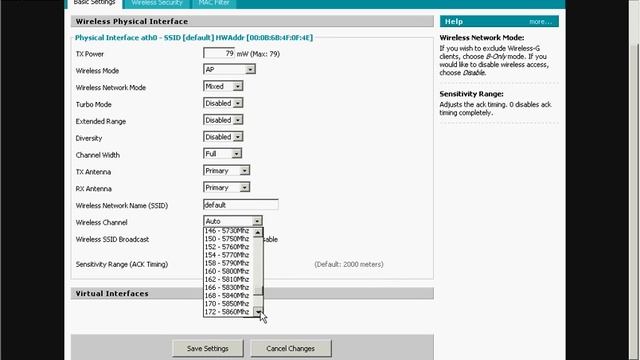
Task: Open the MAC Filter tab
Action: coord(214,3)
